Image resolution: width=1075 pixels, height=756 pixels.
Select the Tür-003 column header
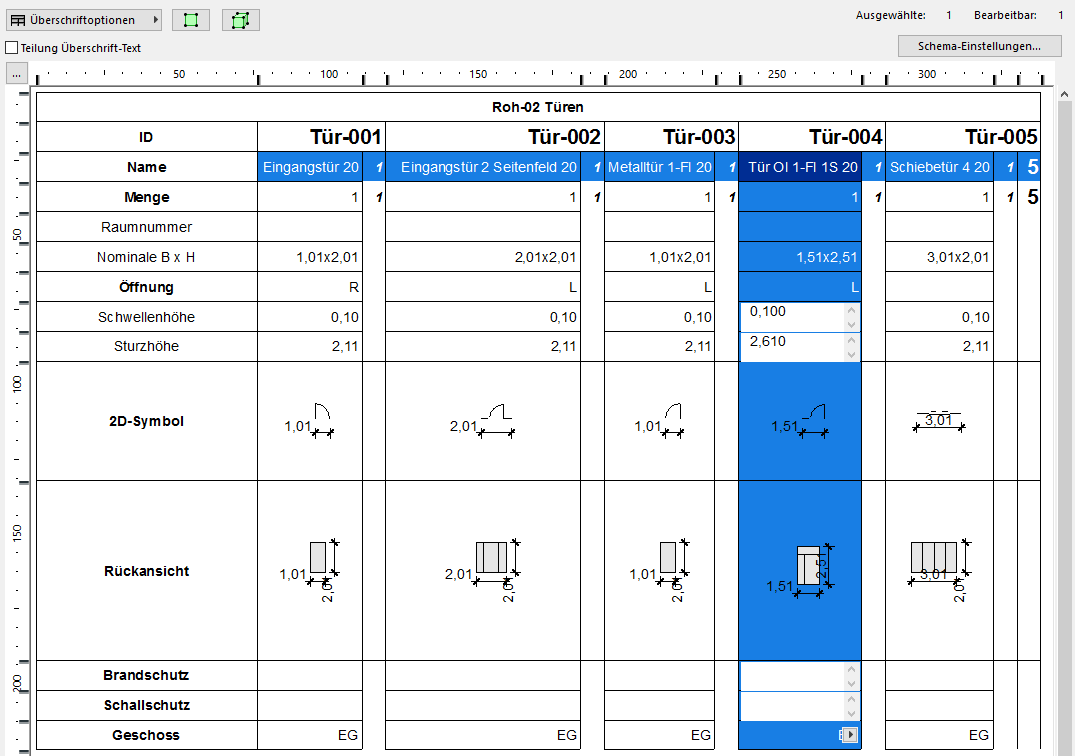pos(671,136)
